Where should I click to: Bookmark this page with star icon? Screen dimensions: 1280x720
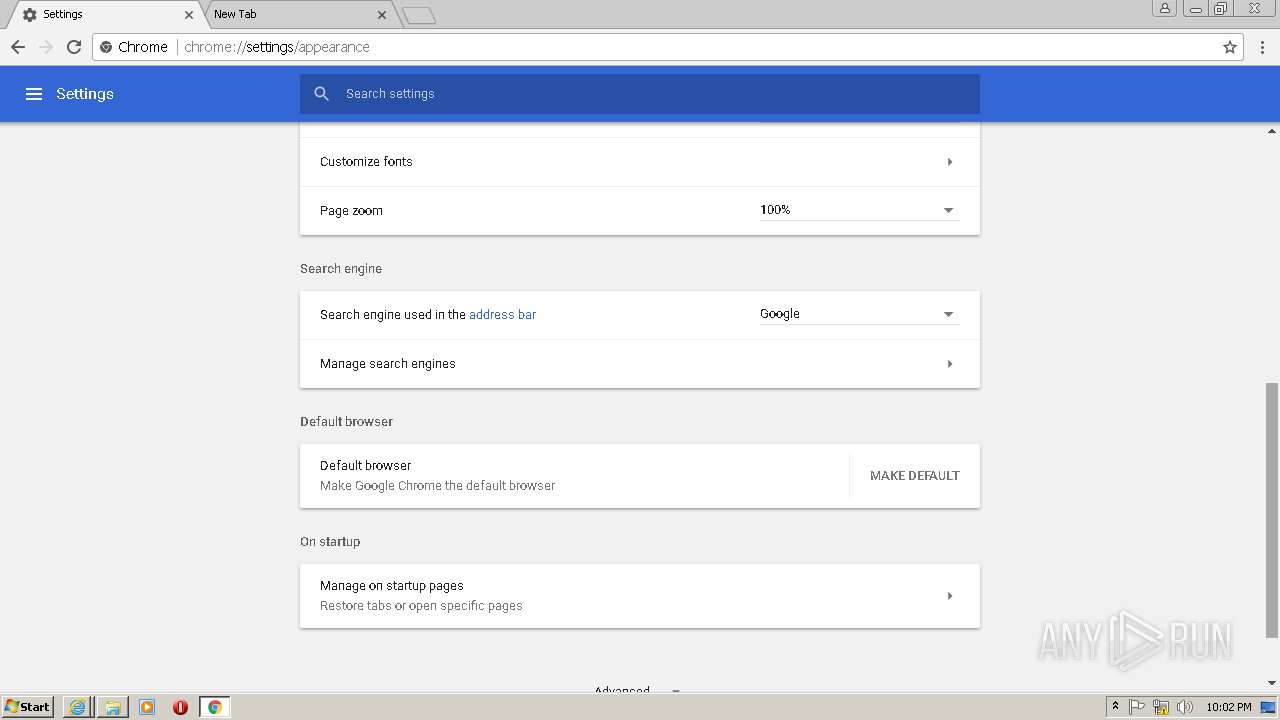pos(1230,47)
